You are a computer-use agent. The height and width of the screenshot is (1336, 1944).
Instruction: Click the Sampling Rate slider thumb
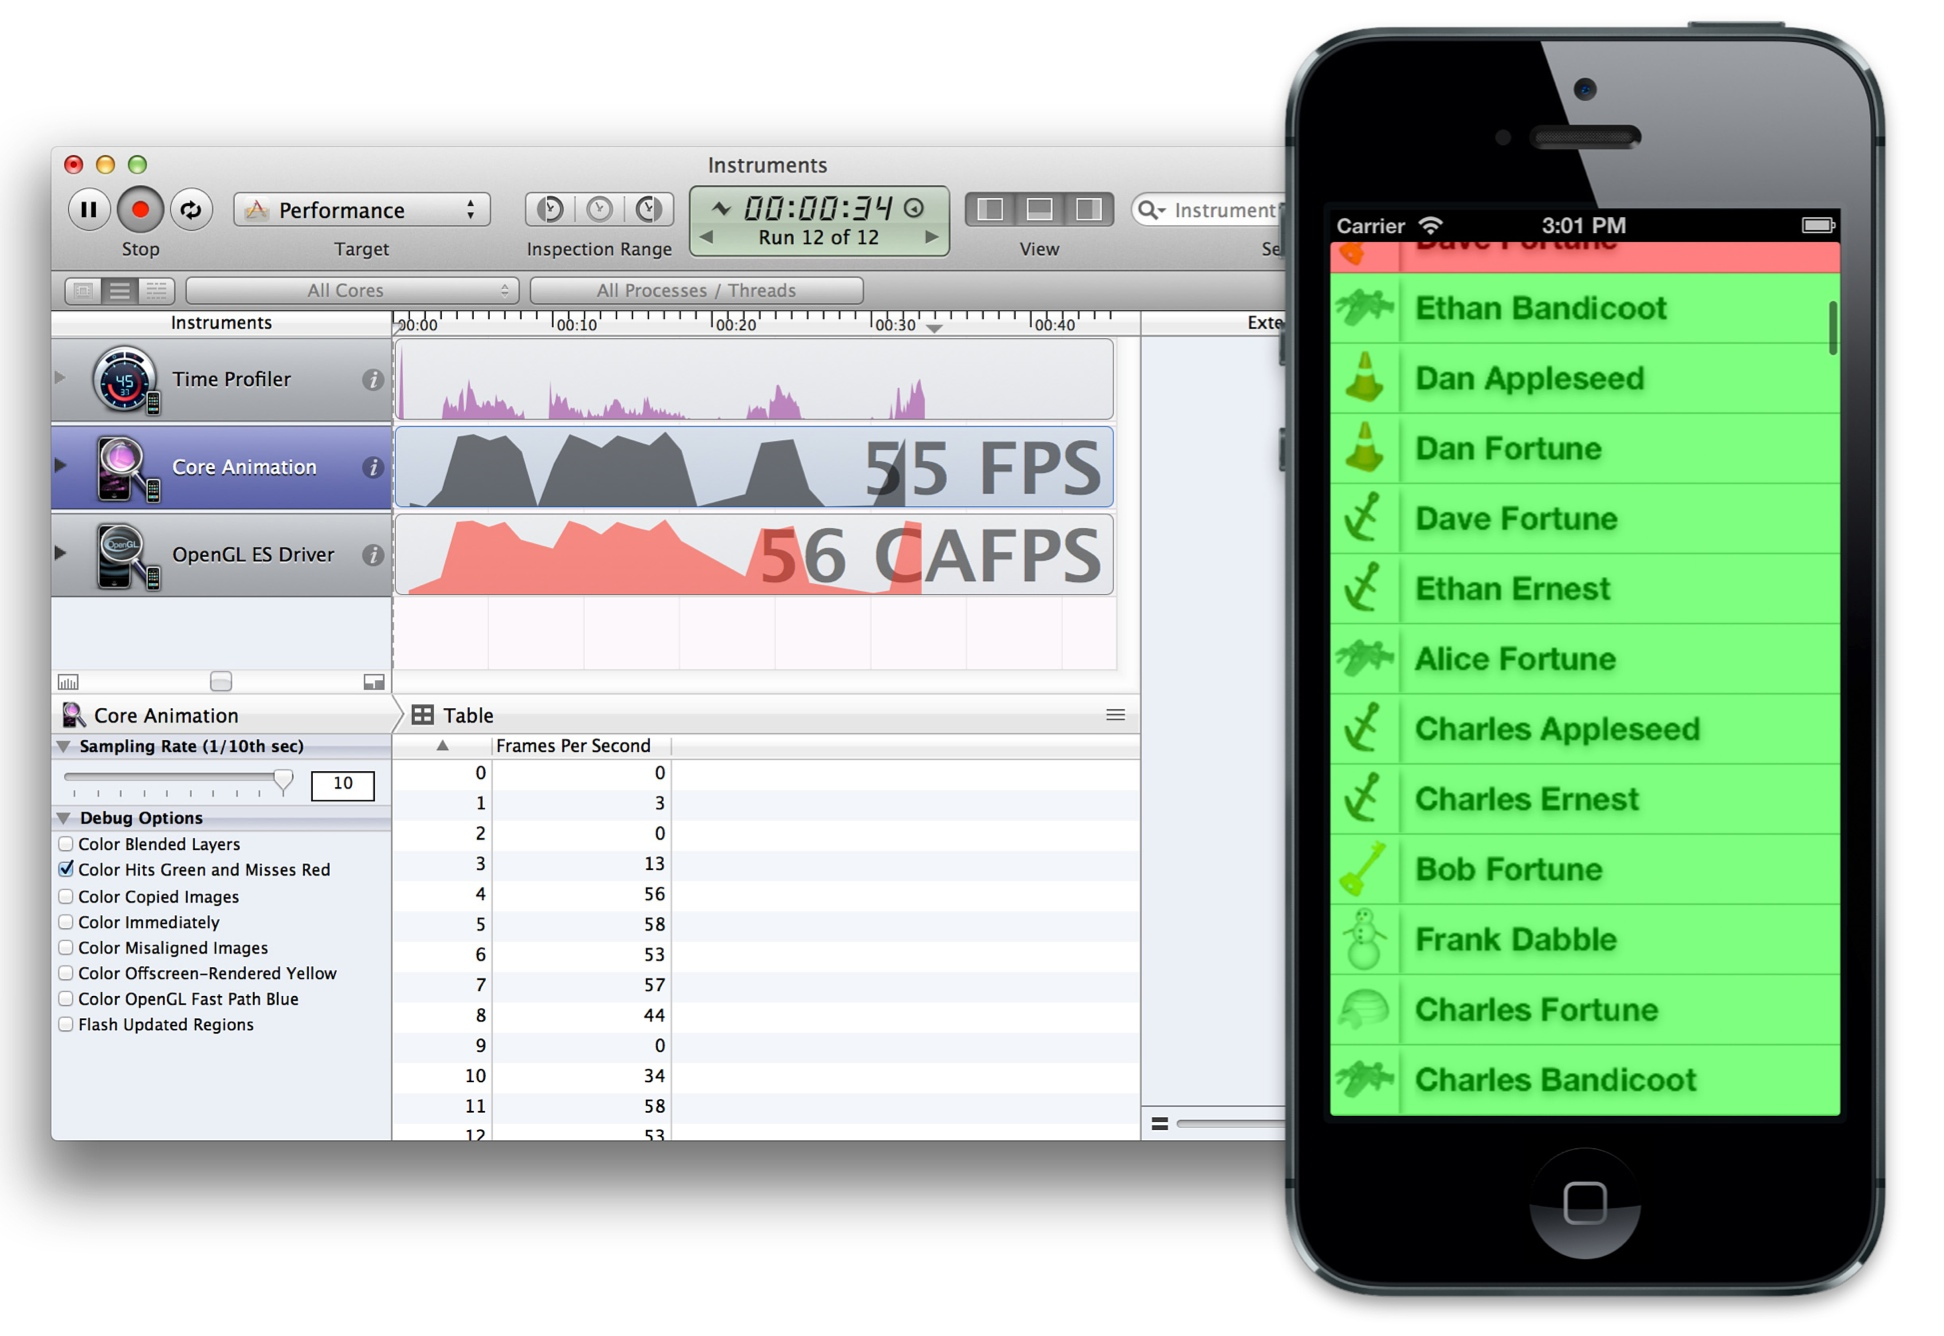pyautogui.click(x=283, y=781)
